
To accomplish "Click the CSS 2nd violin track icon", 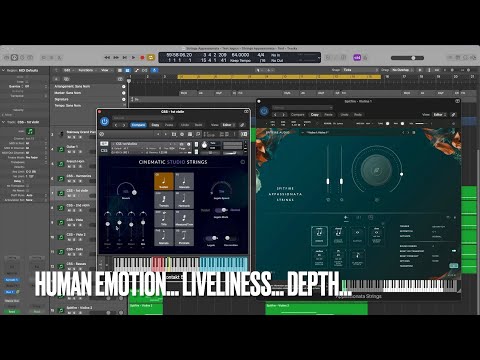I will point(61,208).
